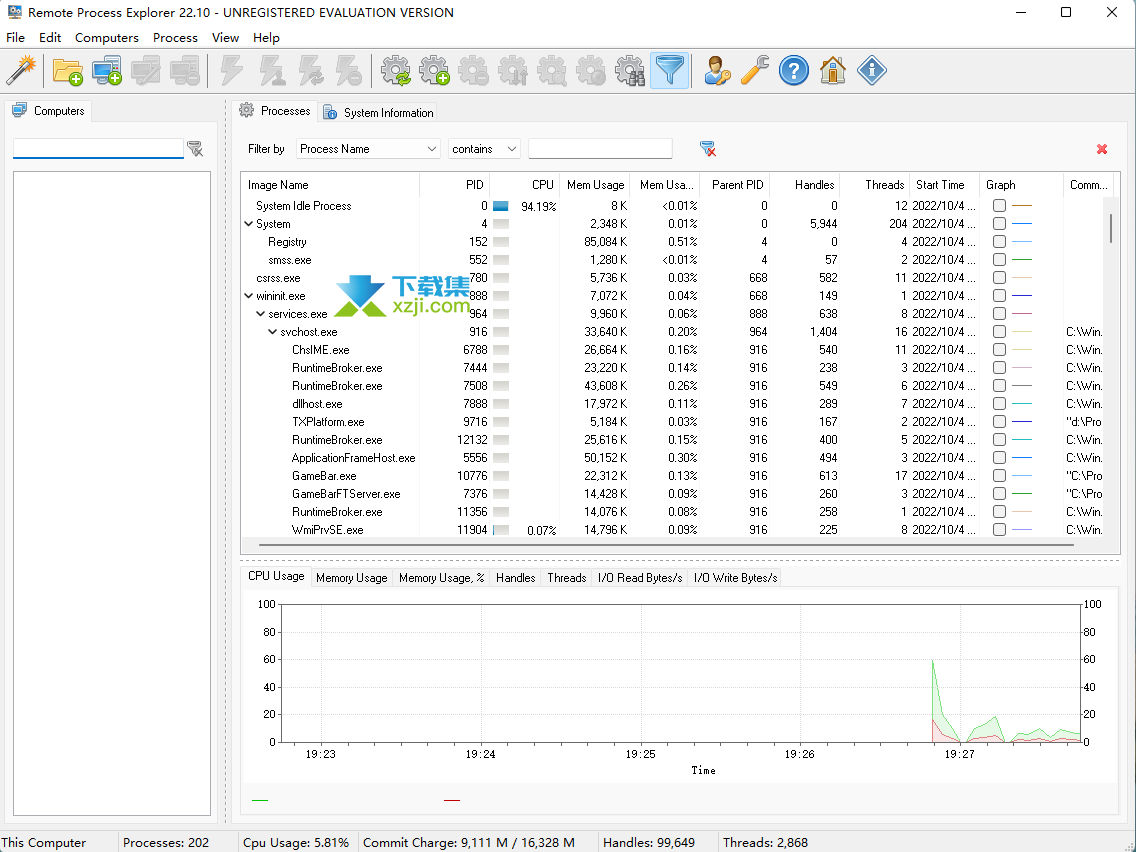Open settings via the wrench icon

755,70
